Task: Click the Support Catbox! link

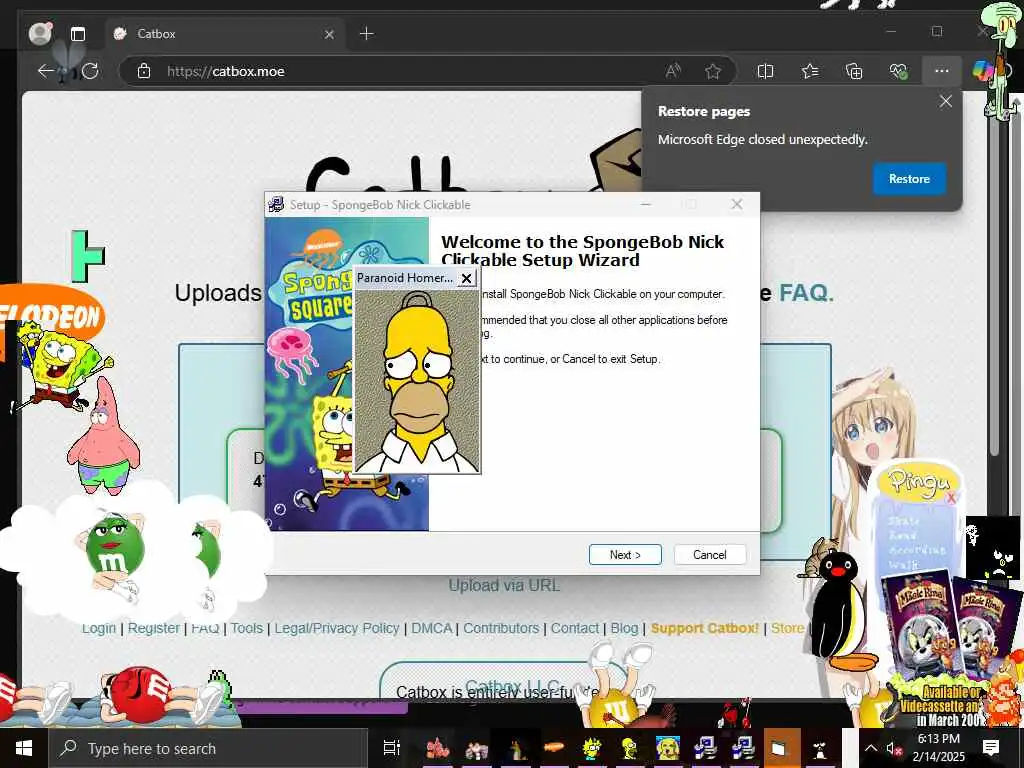Action: [x=705, y=628]
